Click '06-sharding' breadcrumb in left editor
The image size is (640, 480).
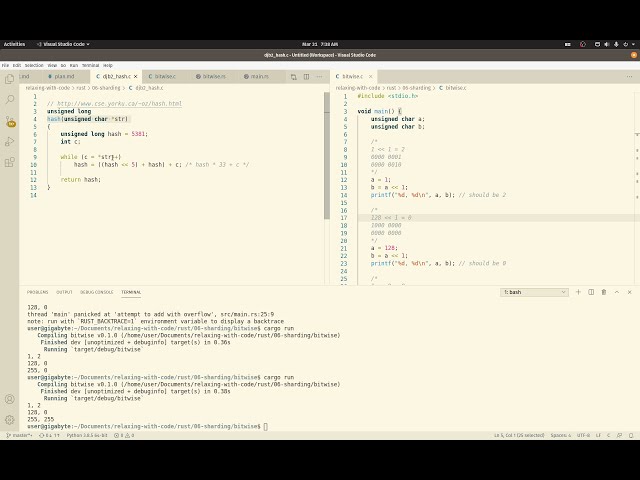pos(106,88)
